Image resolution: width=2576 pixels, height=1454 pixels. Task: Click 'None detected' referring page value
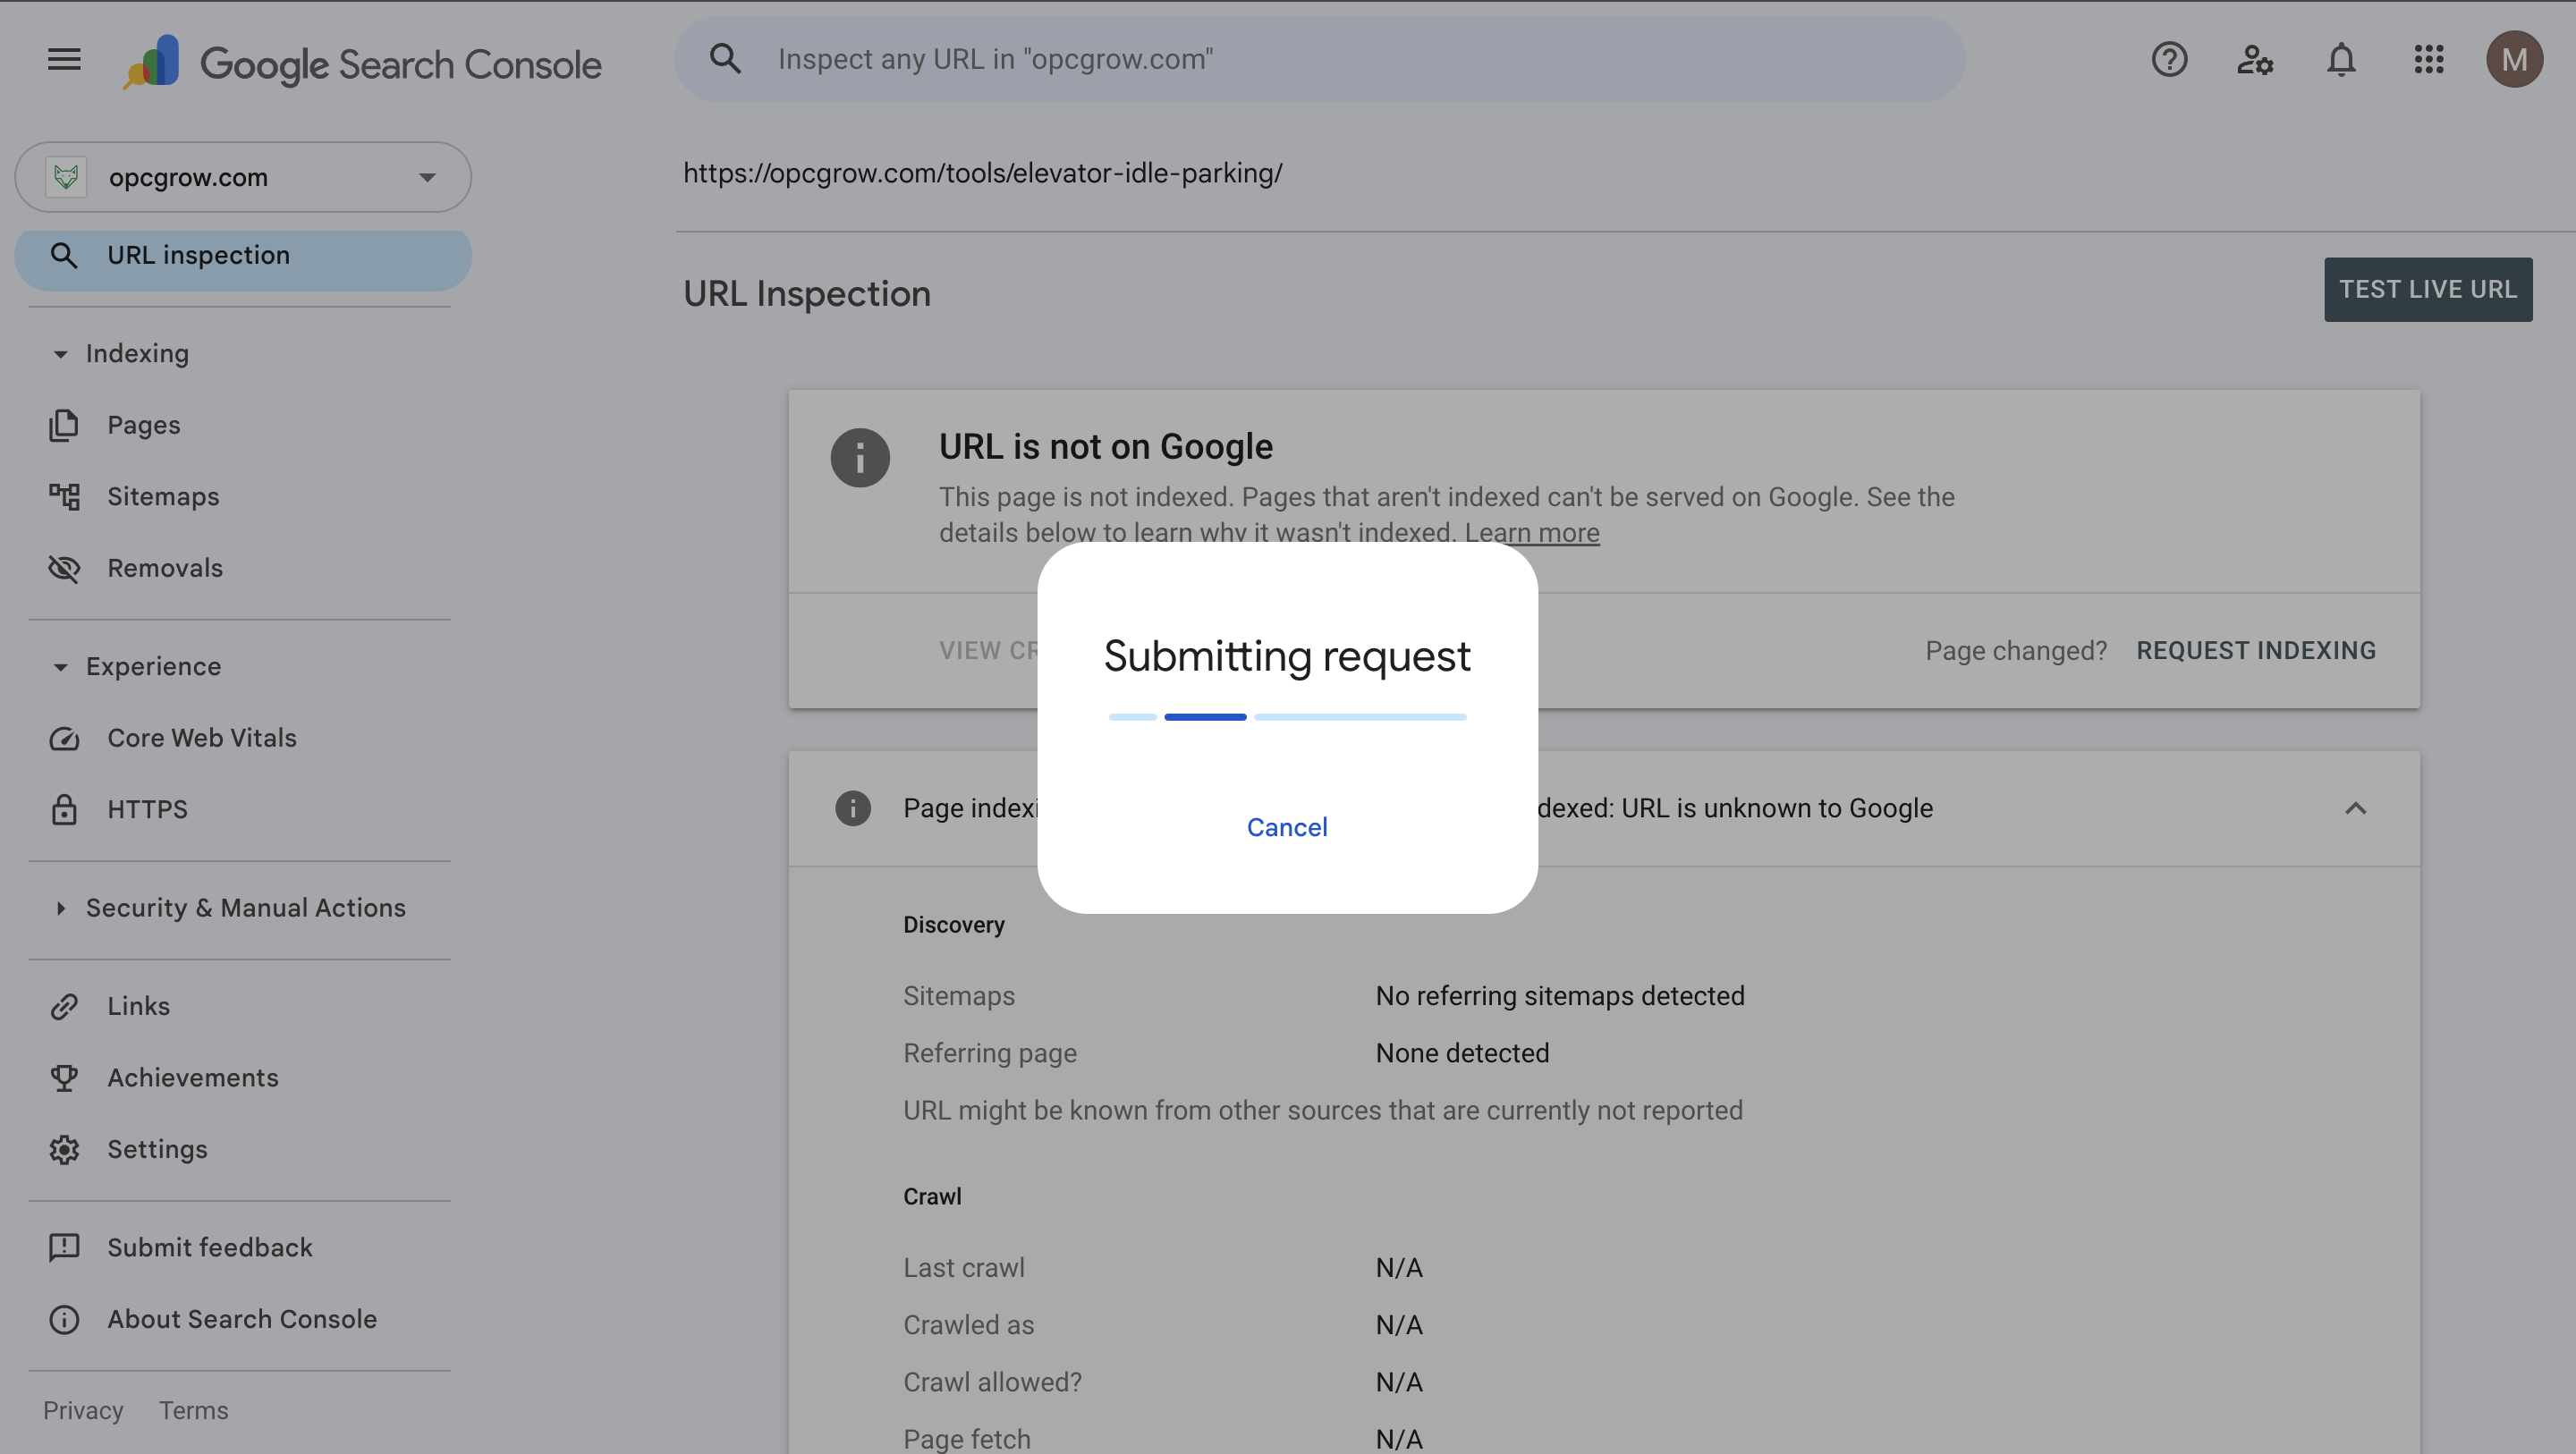(1462, 1053)
